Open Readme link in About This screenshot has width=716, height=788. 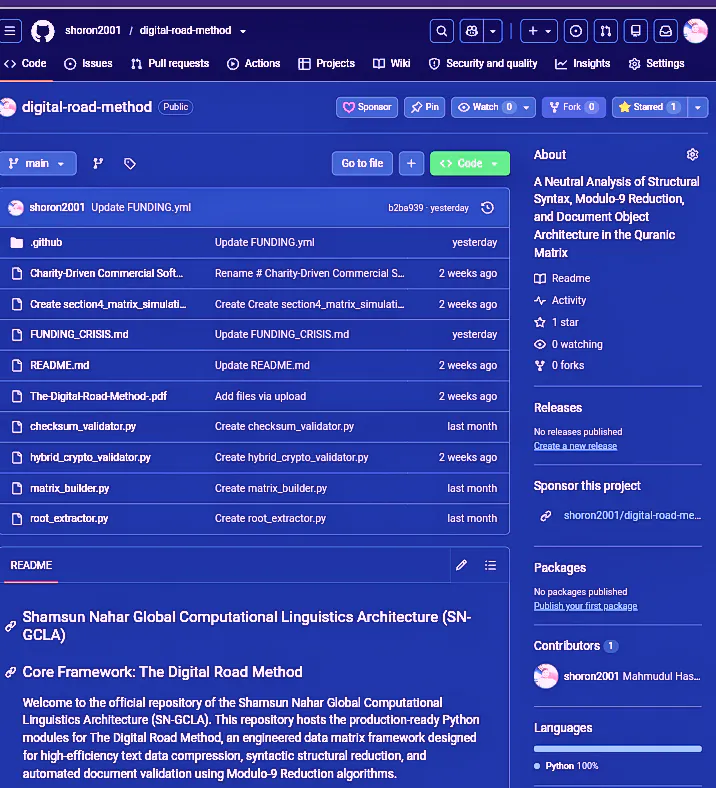point(562,278)
